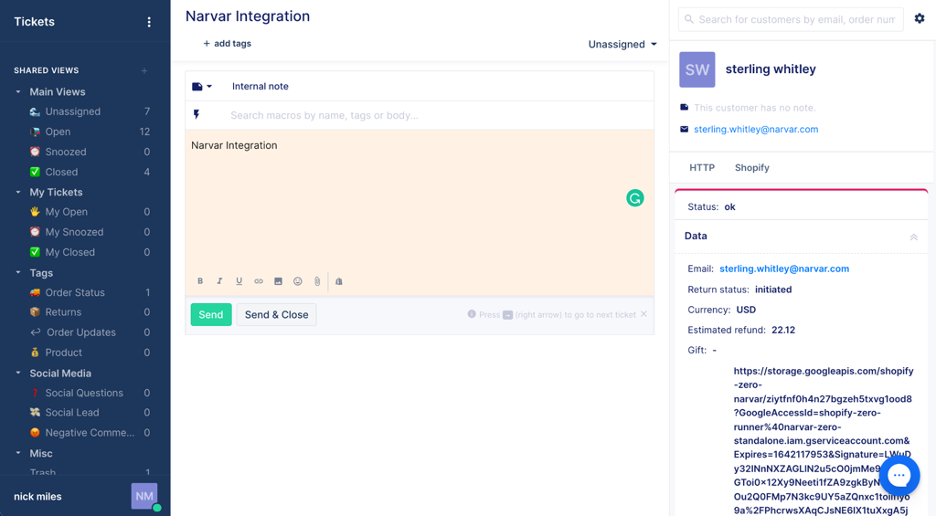Insert an image into the note
This screenshot has height=516, width=936.
click(x=278, y=281)
